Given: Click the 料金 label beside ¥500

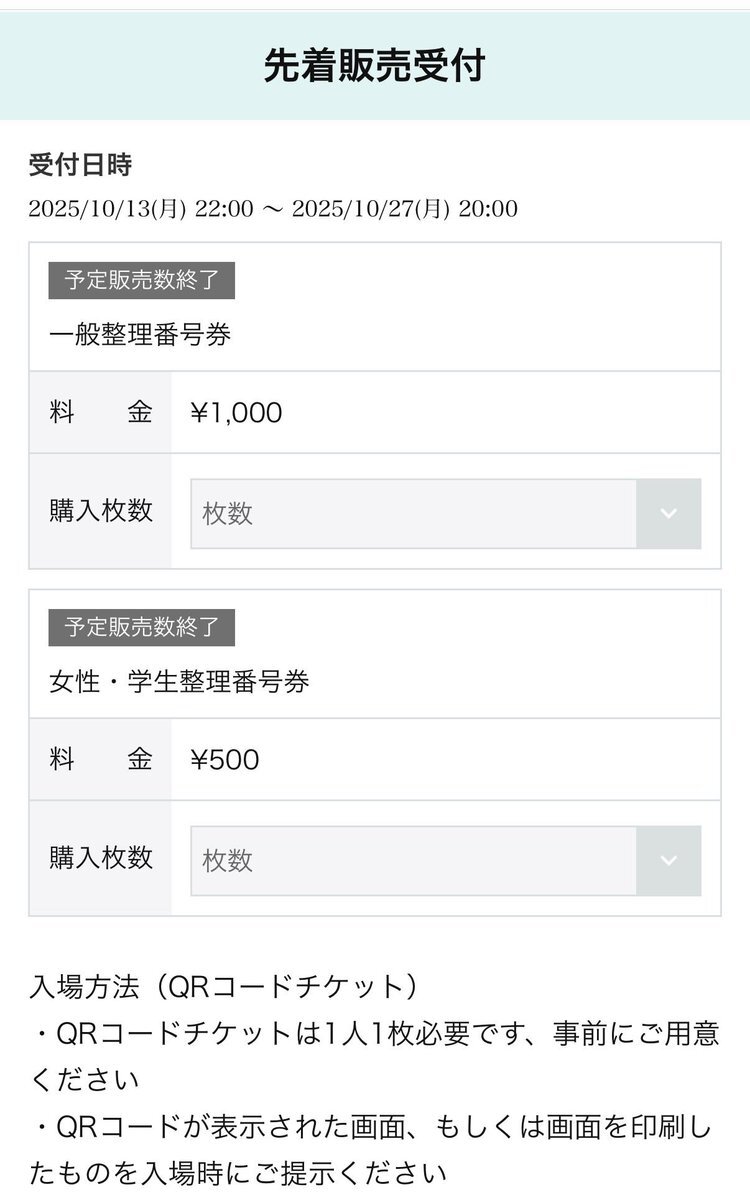Looking at the screenshot, I should 101,759.
